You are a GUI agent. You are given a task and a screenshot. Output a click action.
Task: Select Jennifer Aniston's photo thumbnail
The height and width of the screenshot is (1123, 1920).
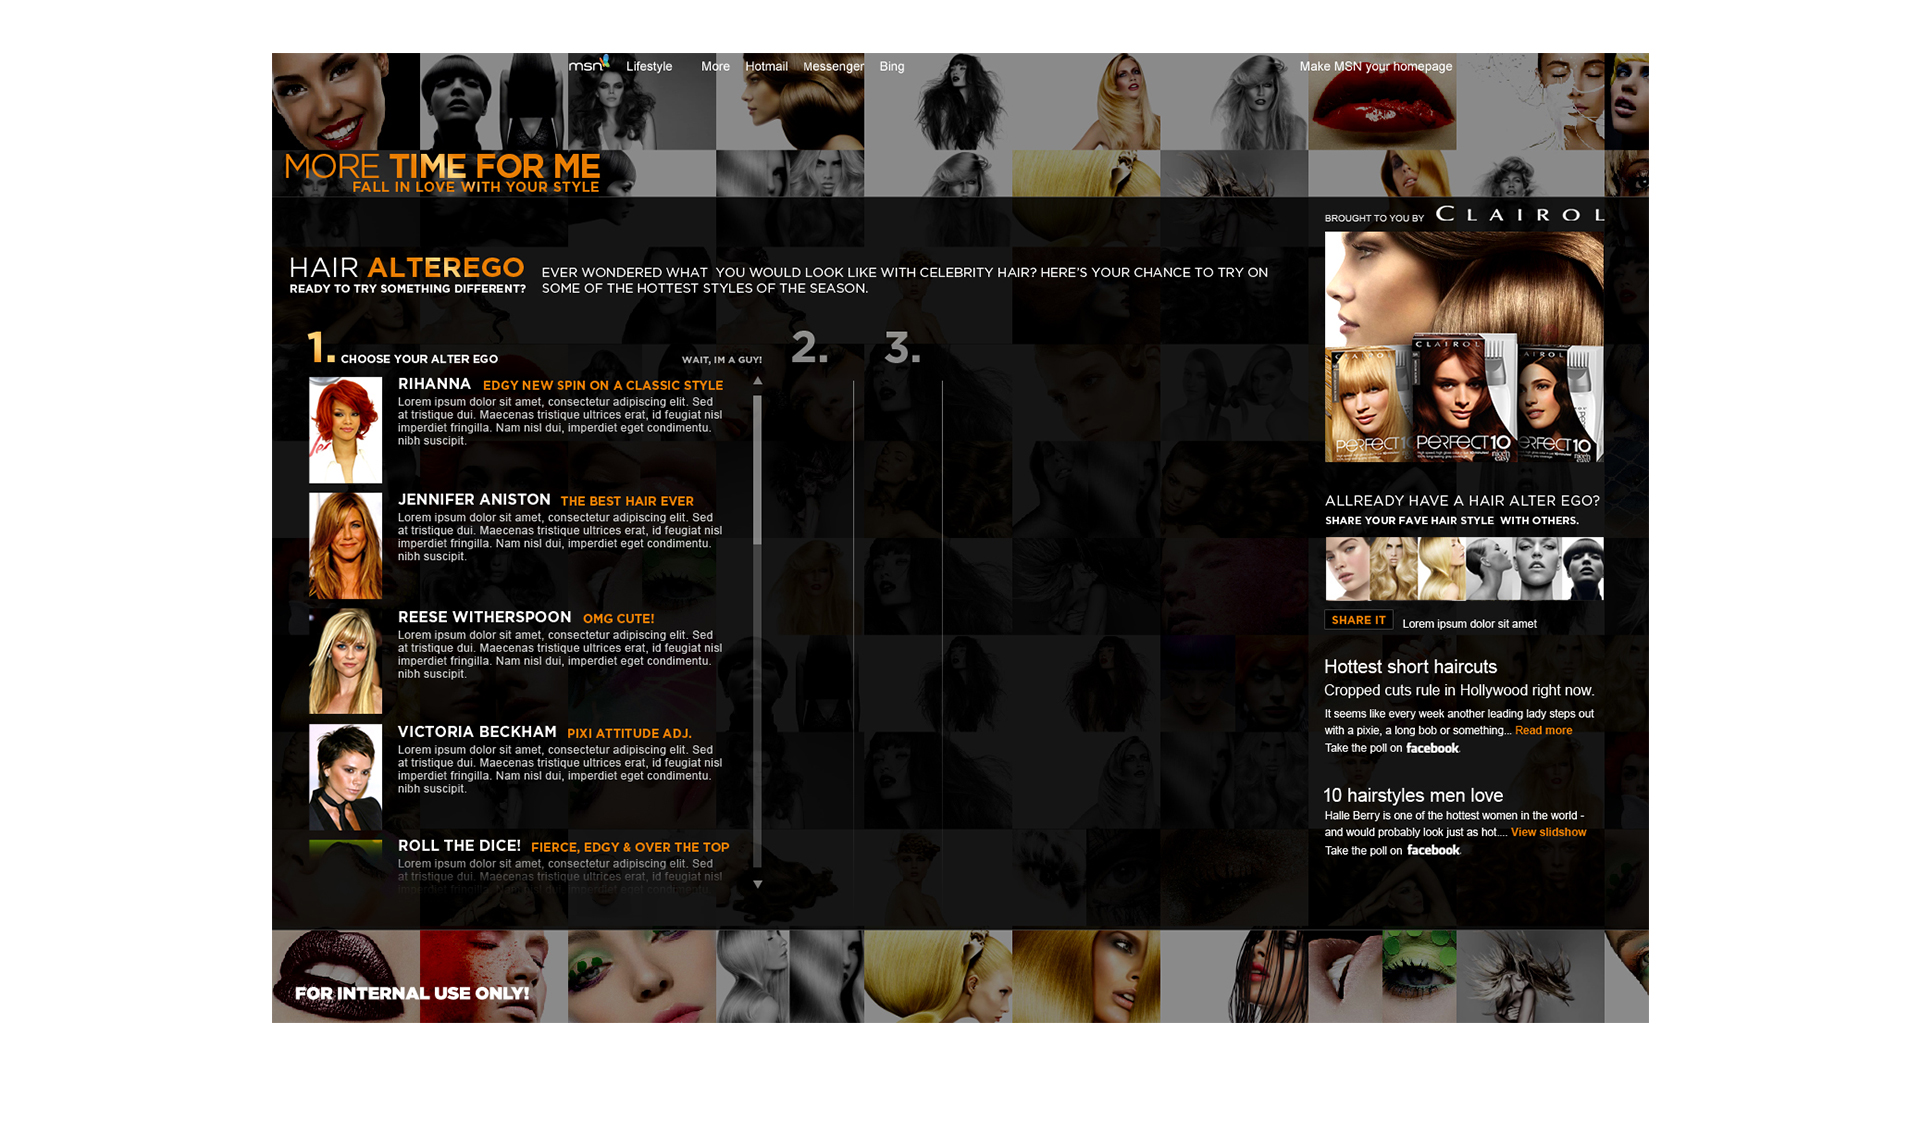345,545
